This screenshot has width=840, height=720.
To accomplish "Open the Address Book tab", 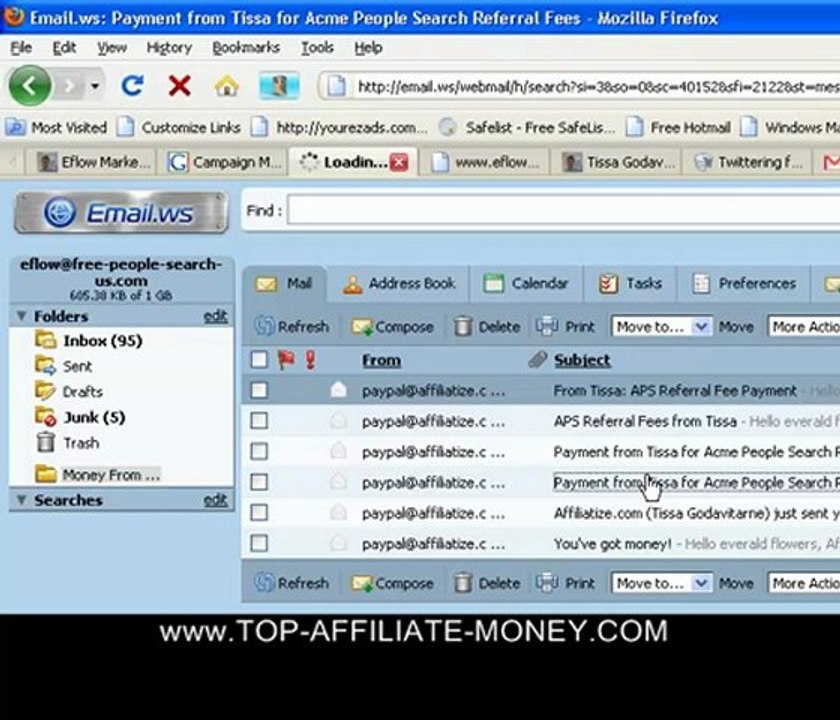I will pos(399,283).
